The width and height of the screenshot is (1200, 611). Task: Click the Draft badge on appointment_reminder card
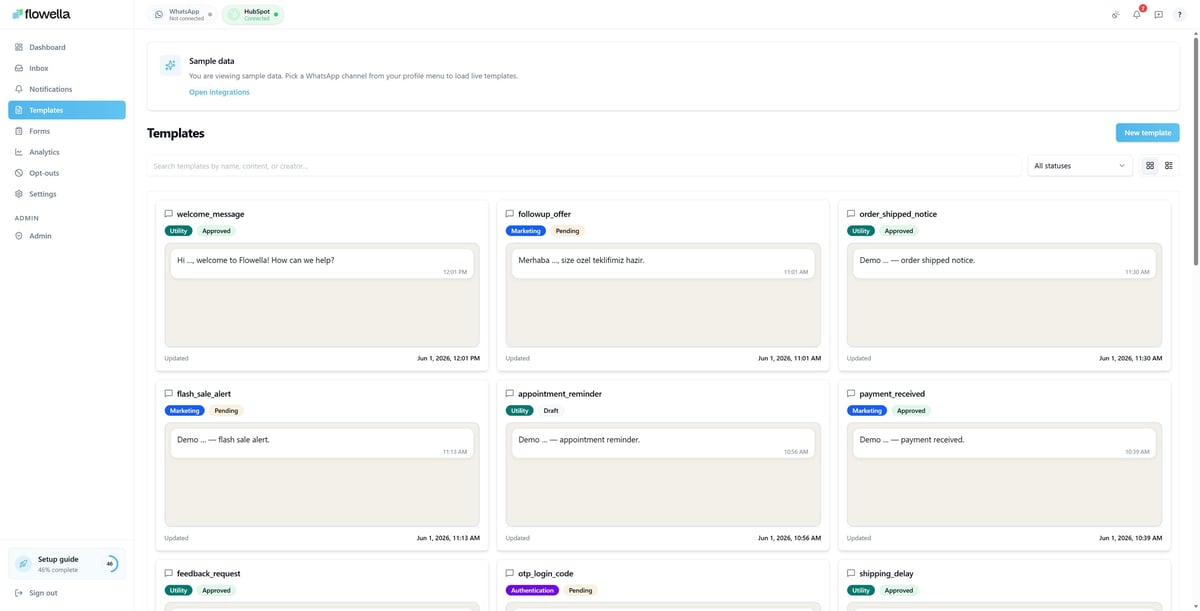click(551, 411)
